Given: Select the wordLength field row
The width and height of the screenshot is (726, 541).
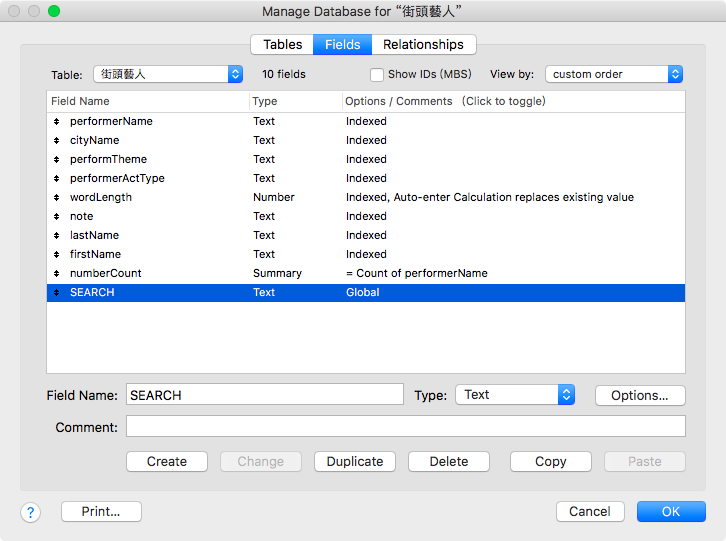Looking at the screenshot, I should pos(366,197).
